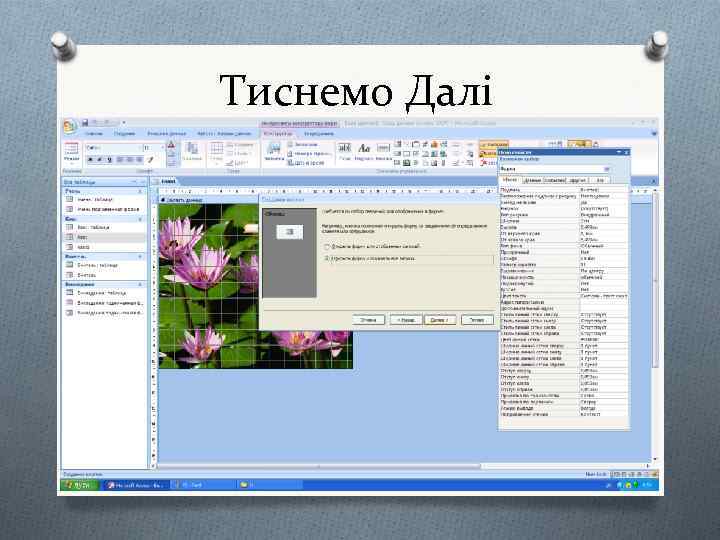This screenshot has width=720, height=540.
Task: Click the Microsoft Access taskbar button
Action: pos(135,485)
